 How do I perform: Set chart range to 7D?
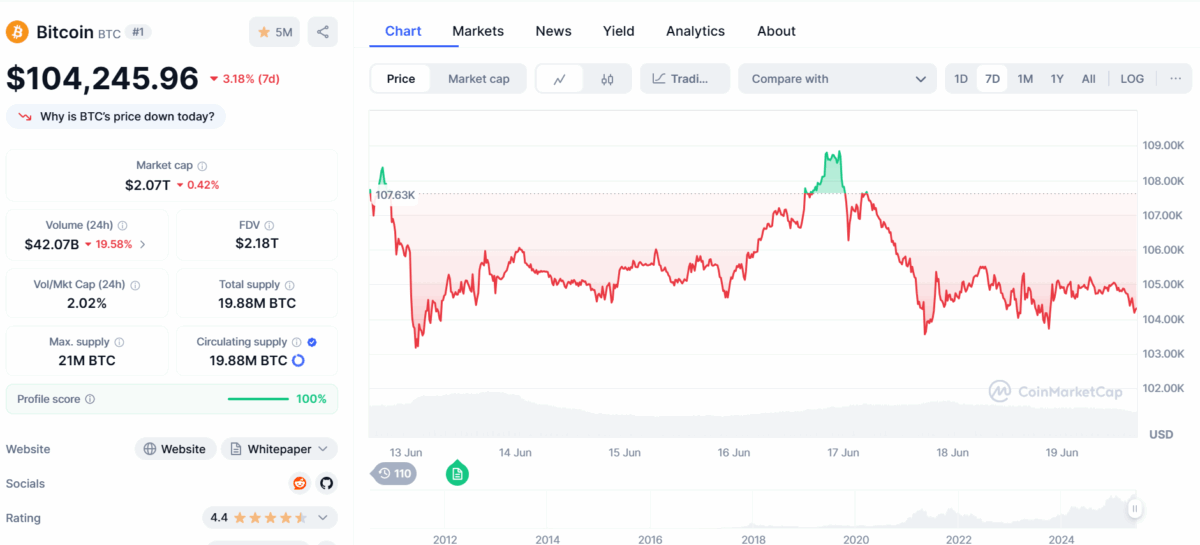point(992,79)
